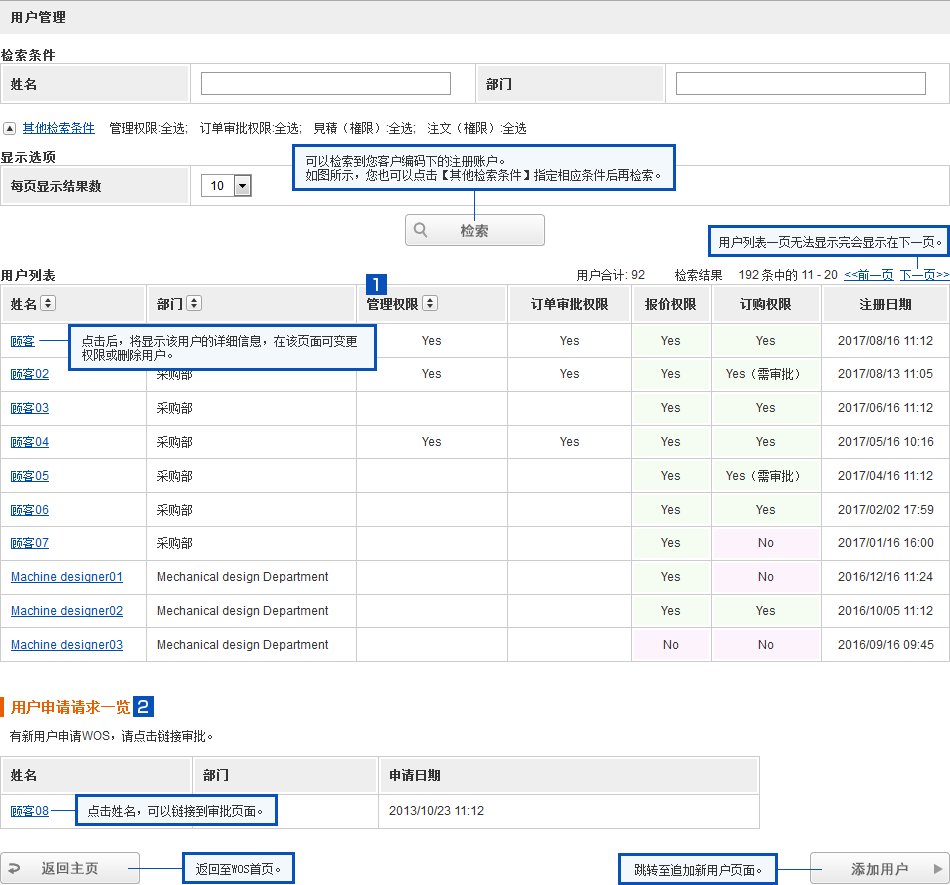
Task: Click the sort icon beside 姓名 column header
Action: pos(48,303)
